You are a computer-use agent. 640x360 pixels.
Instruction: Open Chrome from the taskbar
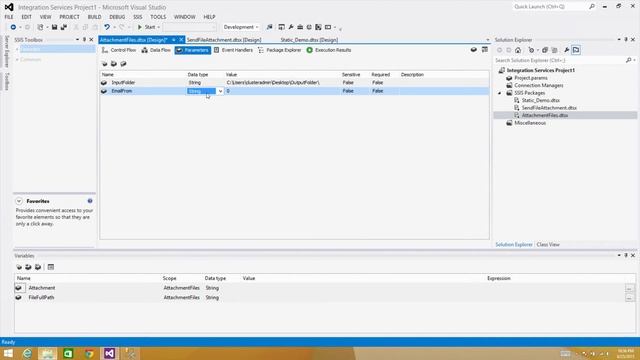coord(89,353)
